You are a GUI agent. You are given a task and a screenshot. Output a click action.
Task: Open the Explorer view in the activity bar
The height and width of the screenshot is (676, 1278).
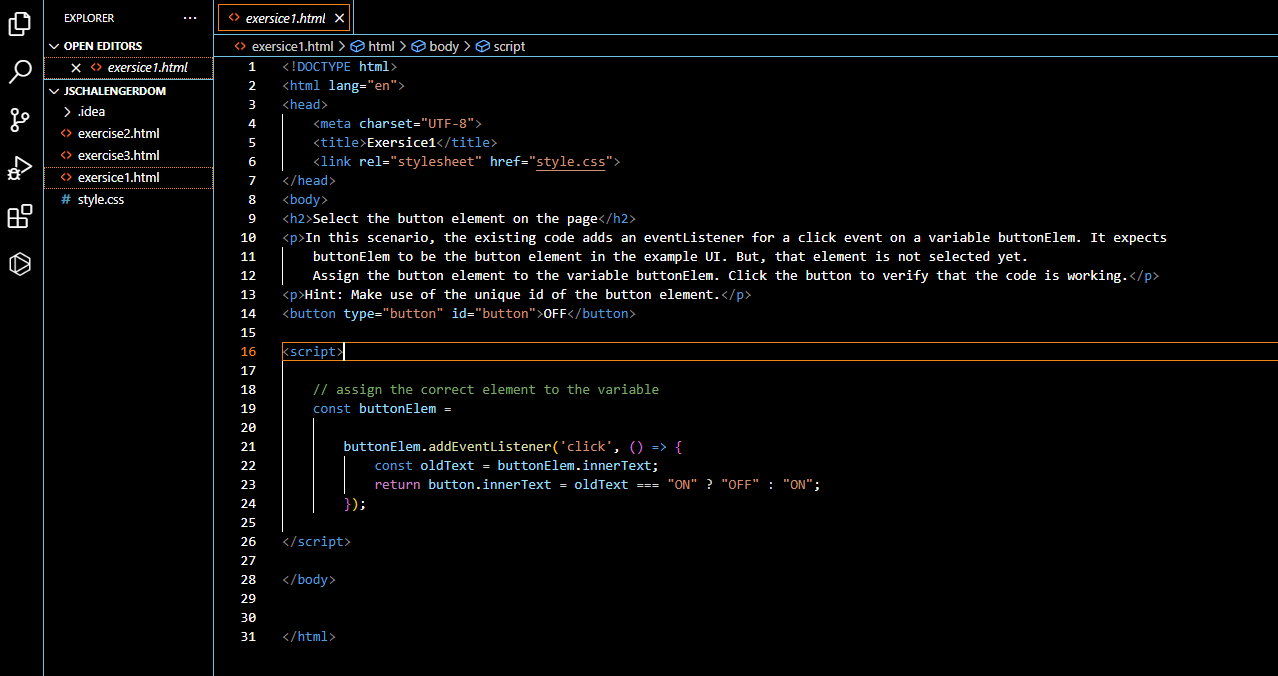coord(19,24)
